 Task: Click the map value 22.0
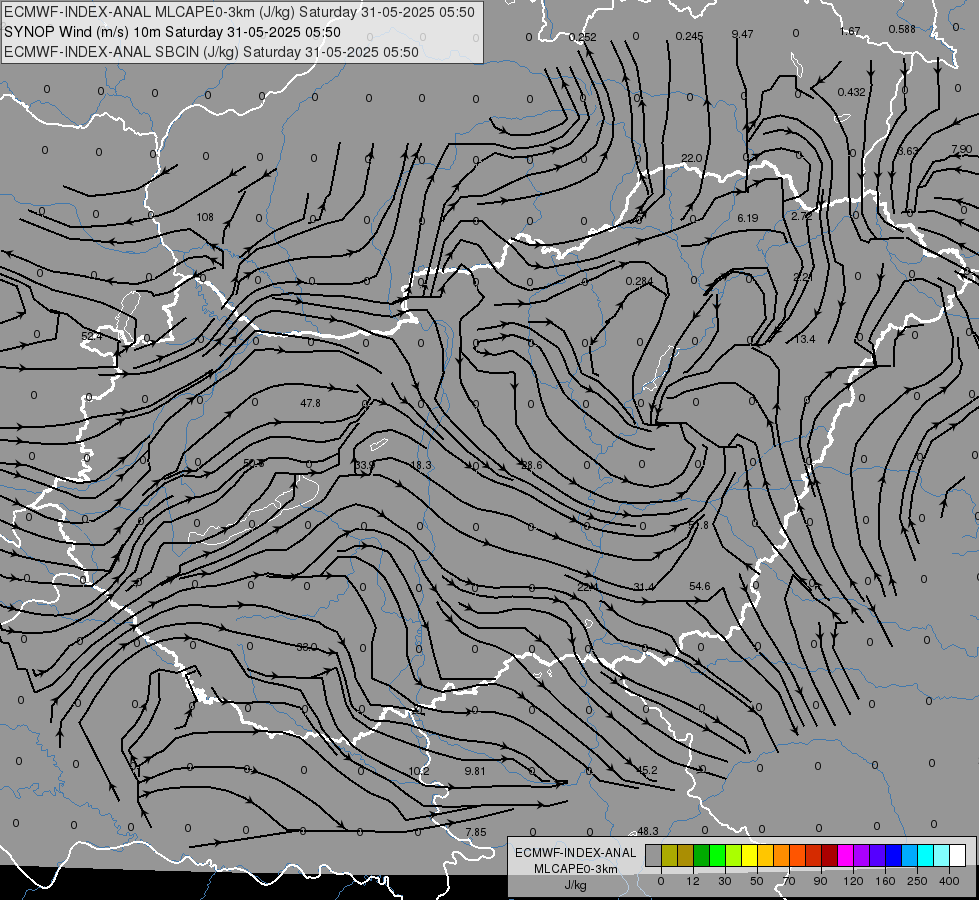(x=692, y=159)
